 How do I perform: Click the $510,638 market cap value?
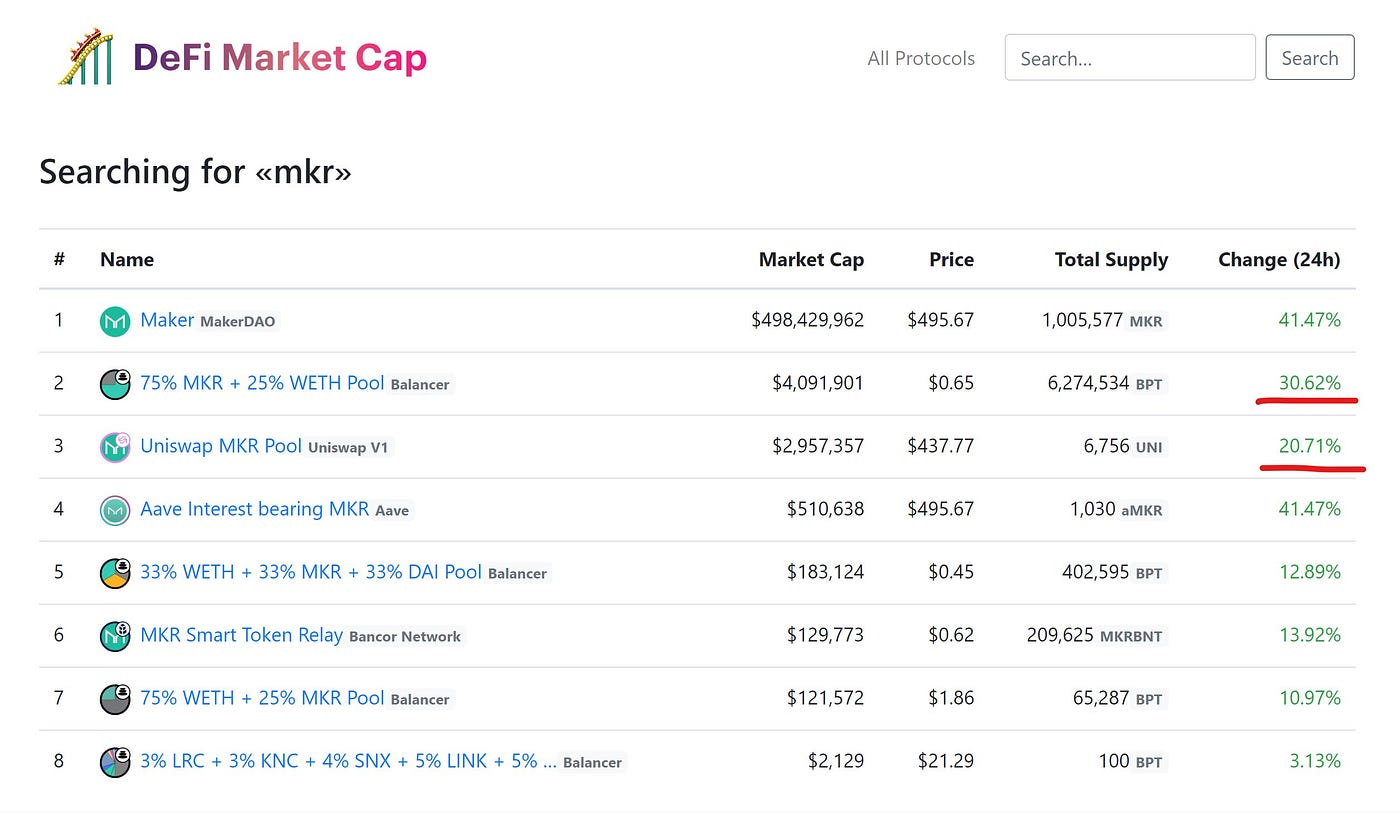tap(825, 510)
